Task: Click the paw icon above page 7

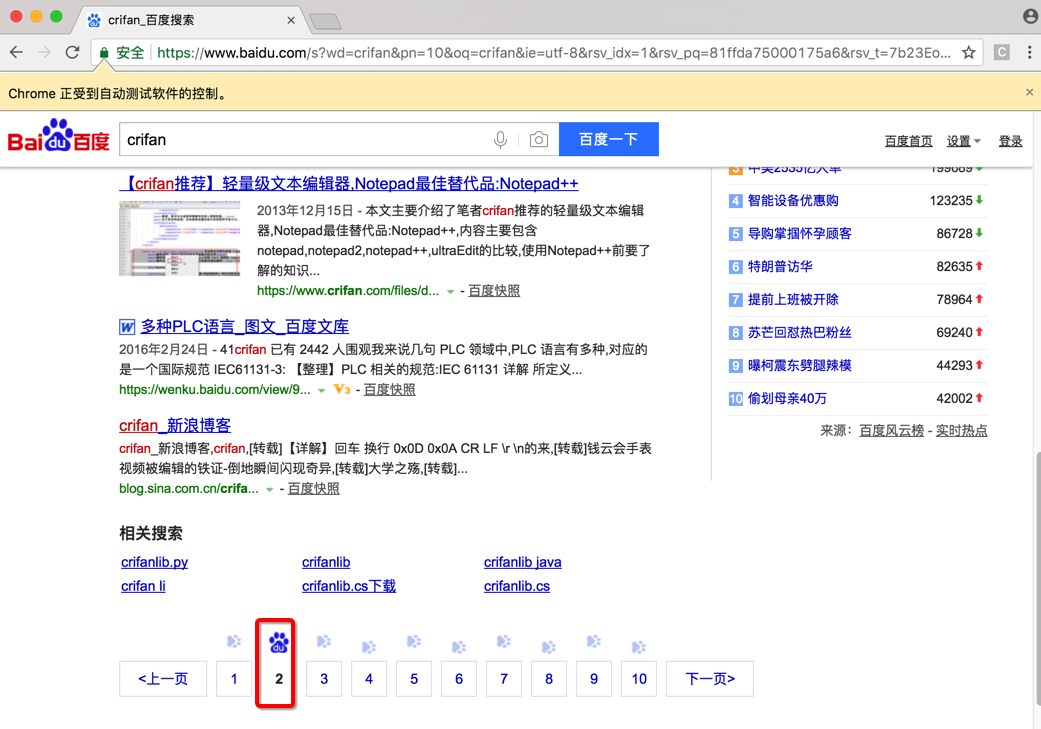Action: (x=503, y=641)
